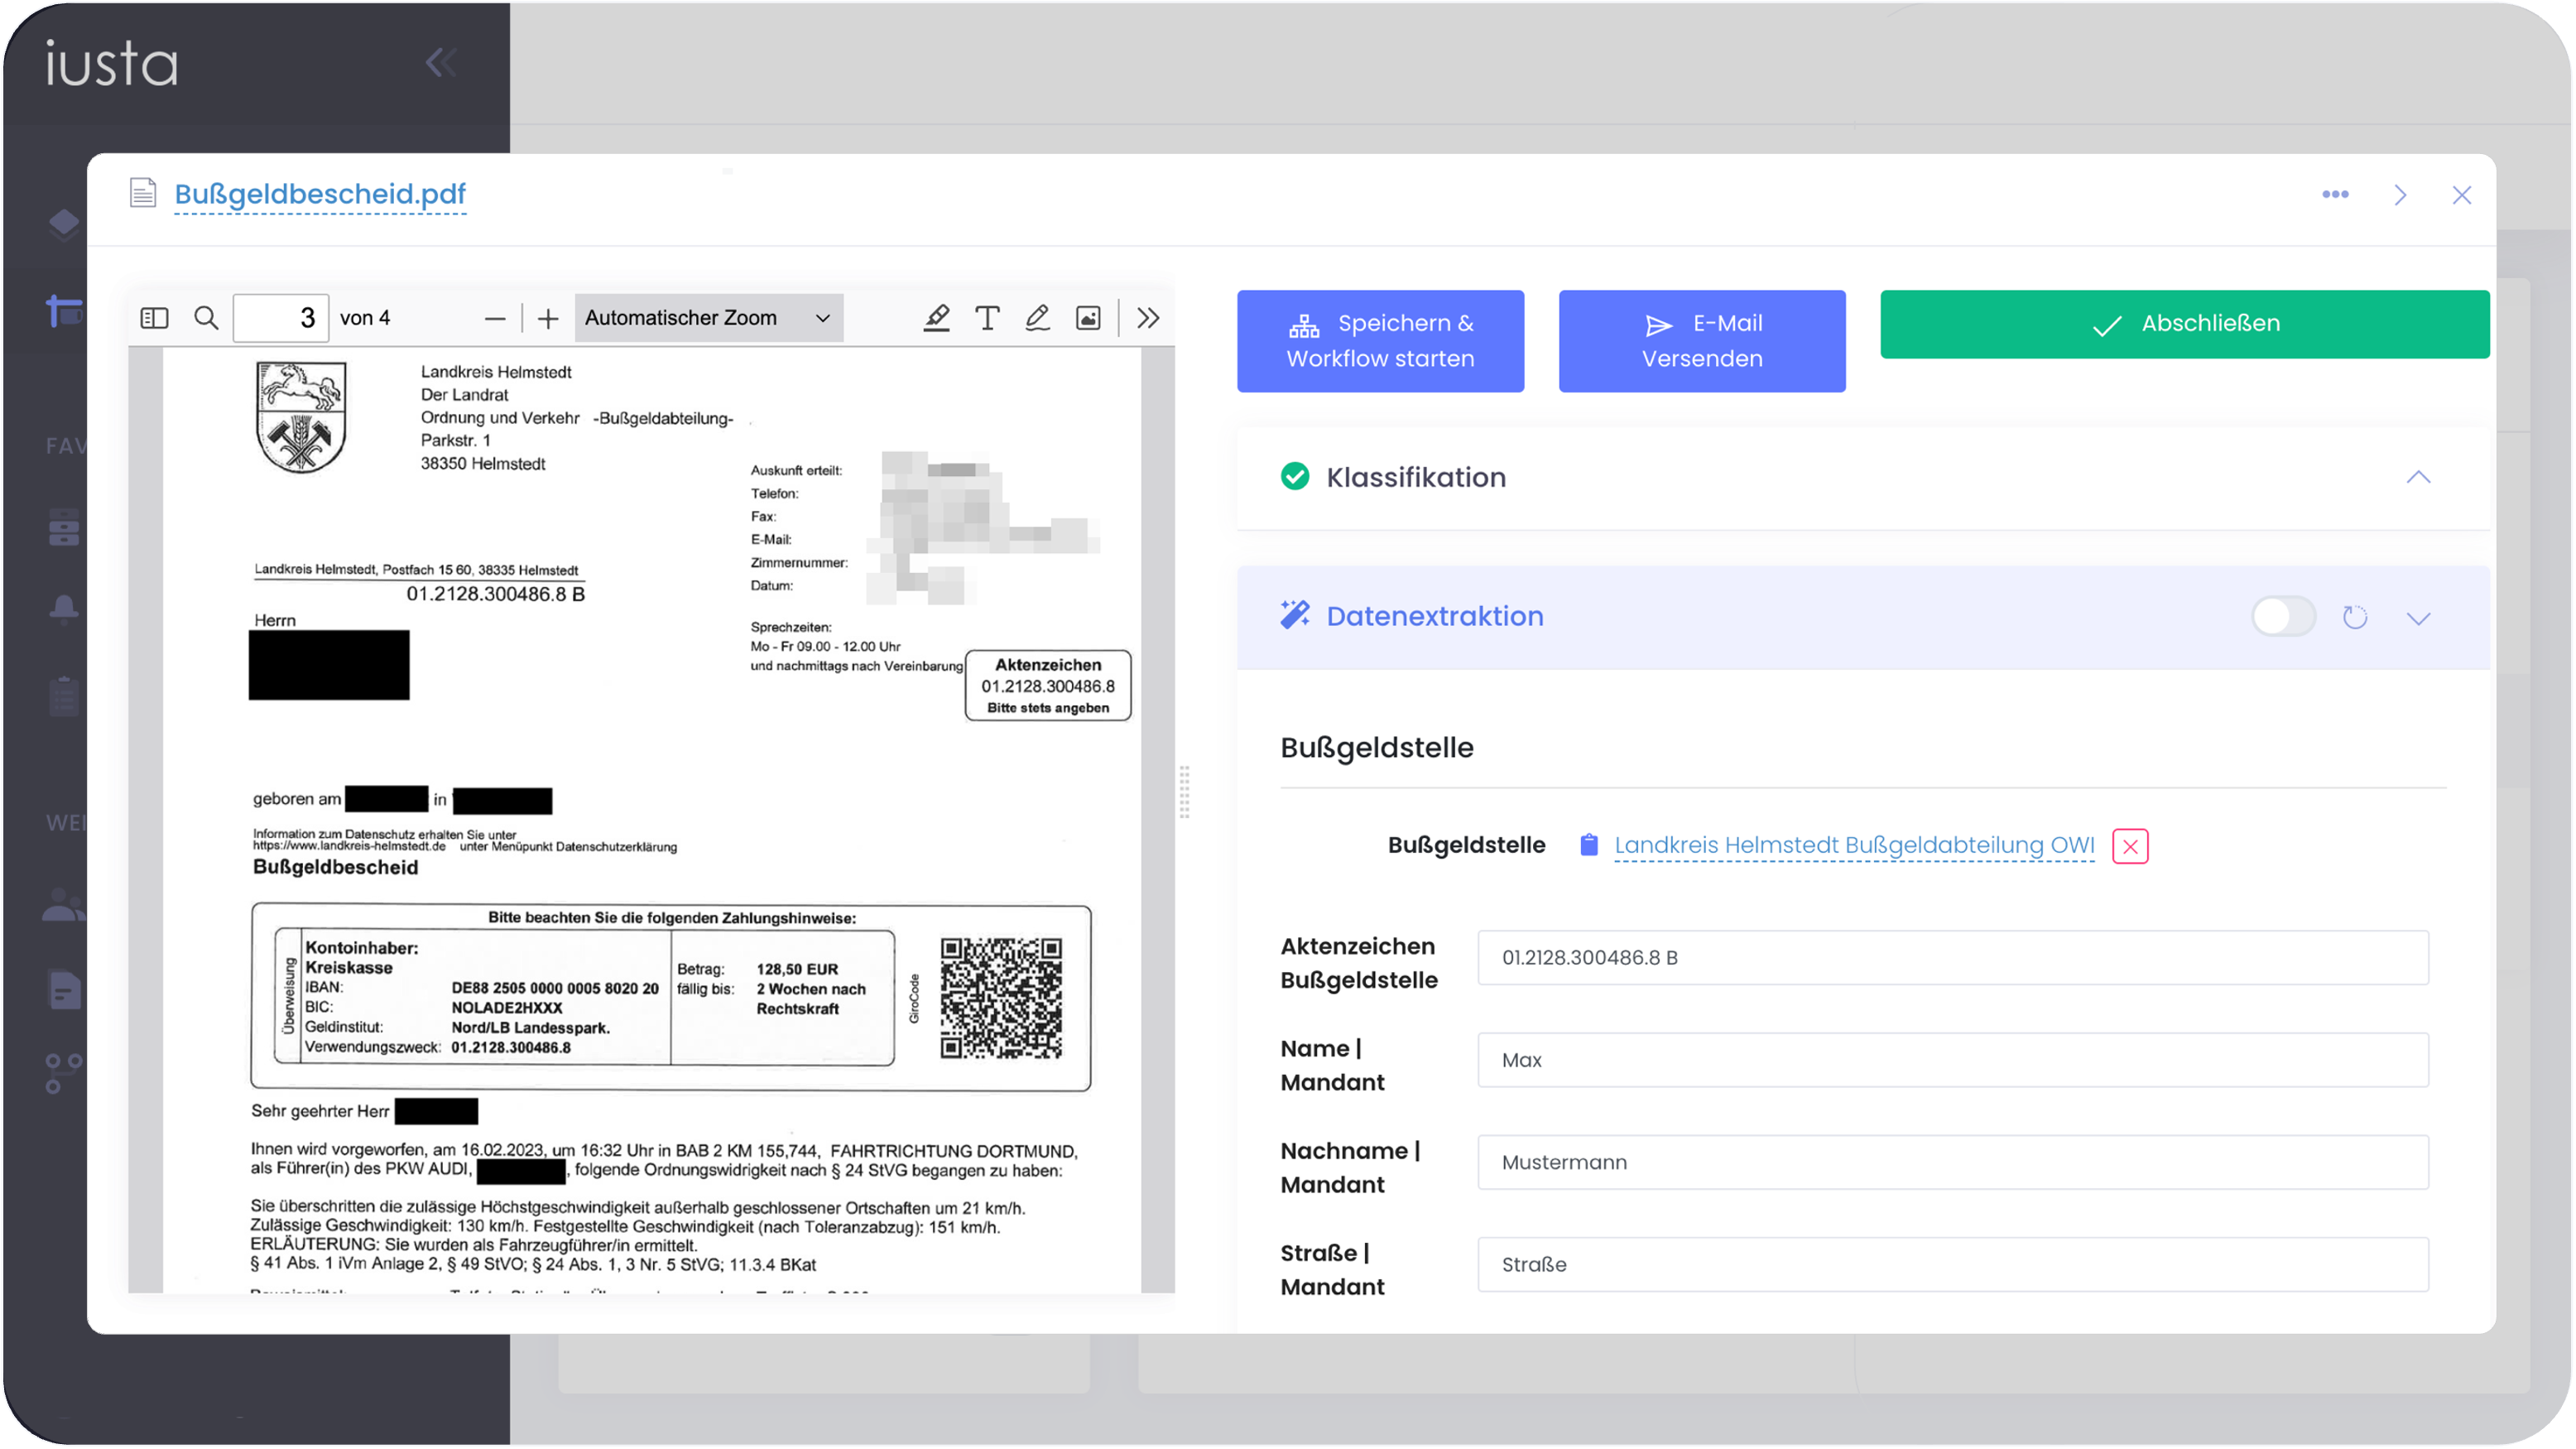This screenshot has width=2576, height=1449.
Task: Click the page number input field
Action: point(281,317)
